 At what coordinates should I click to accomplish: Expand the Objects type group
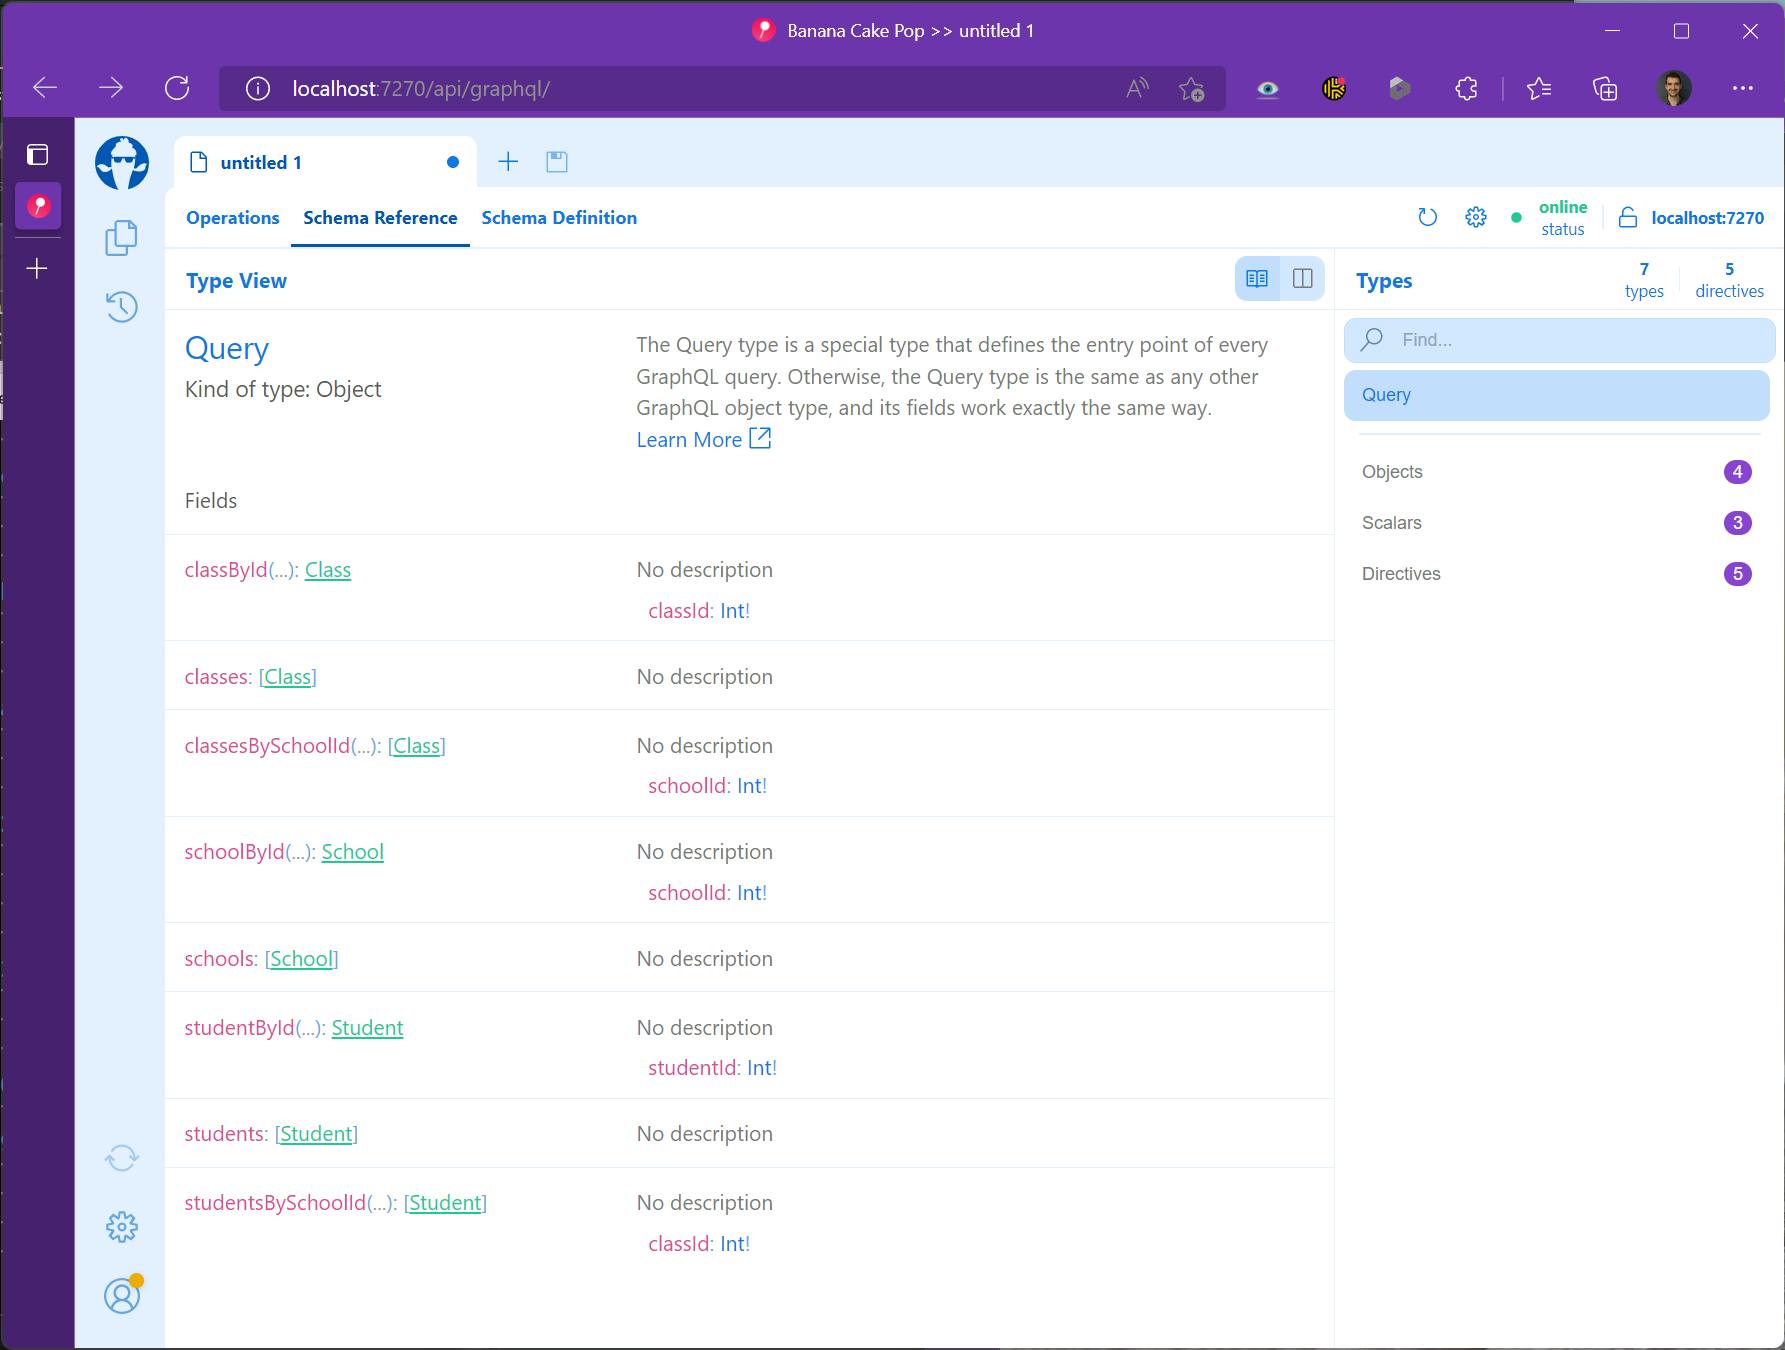coord(1556,472)
